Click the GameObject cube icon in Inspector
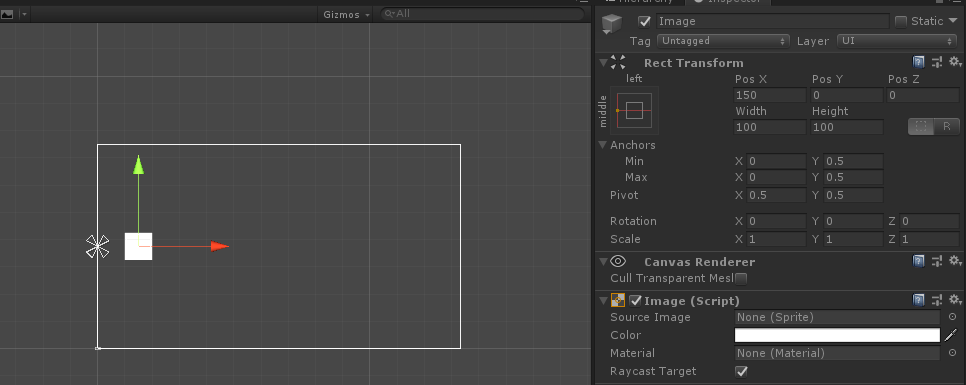The width and height of the screenshot is (966, 385). point(612,24)
